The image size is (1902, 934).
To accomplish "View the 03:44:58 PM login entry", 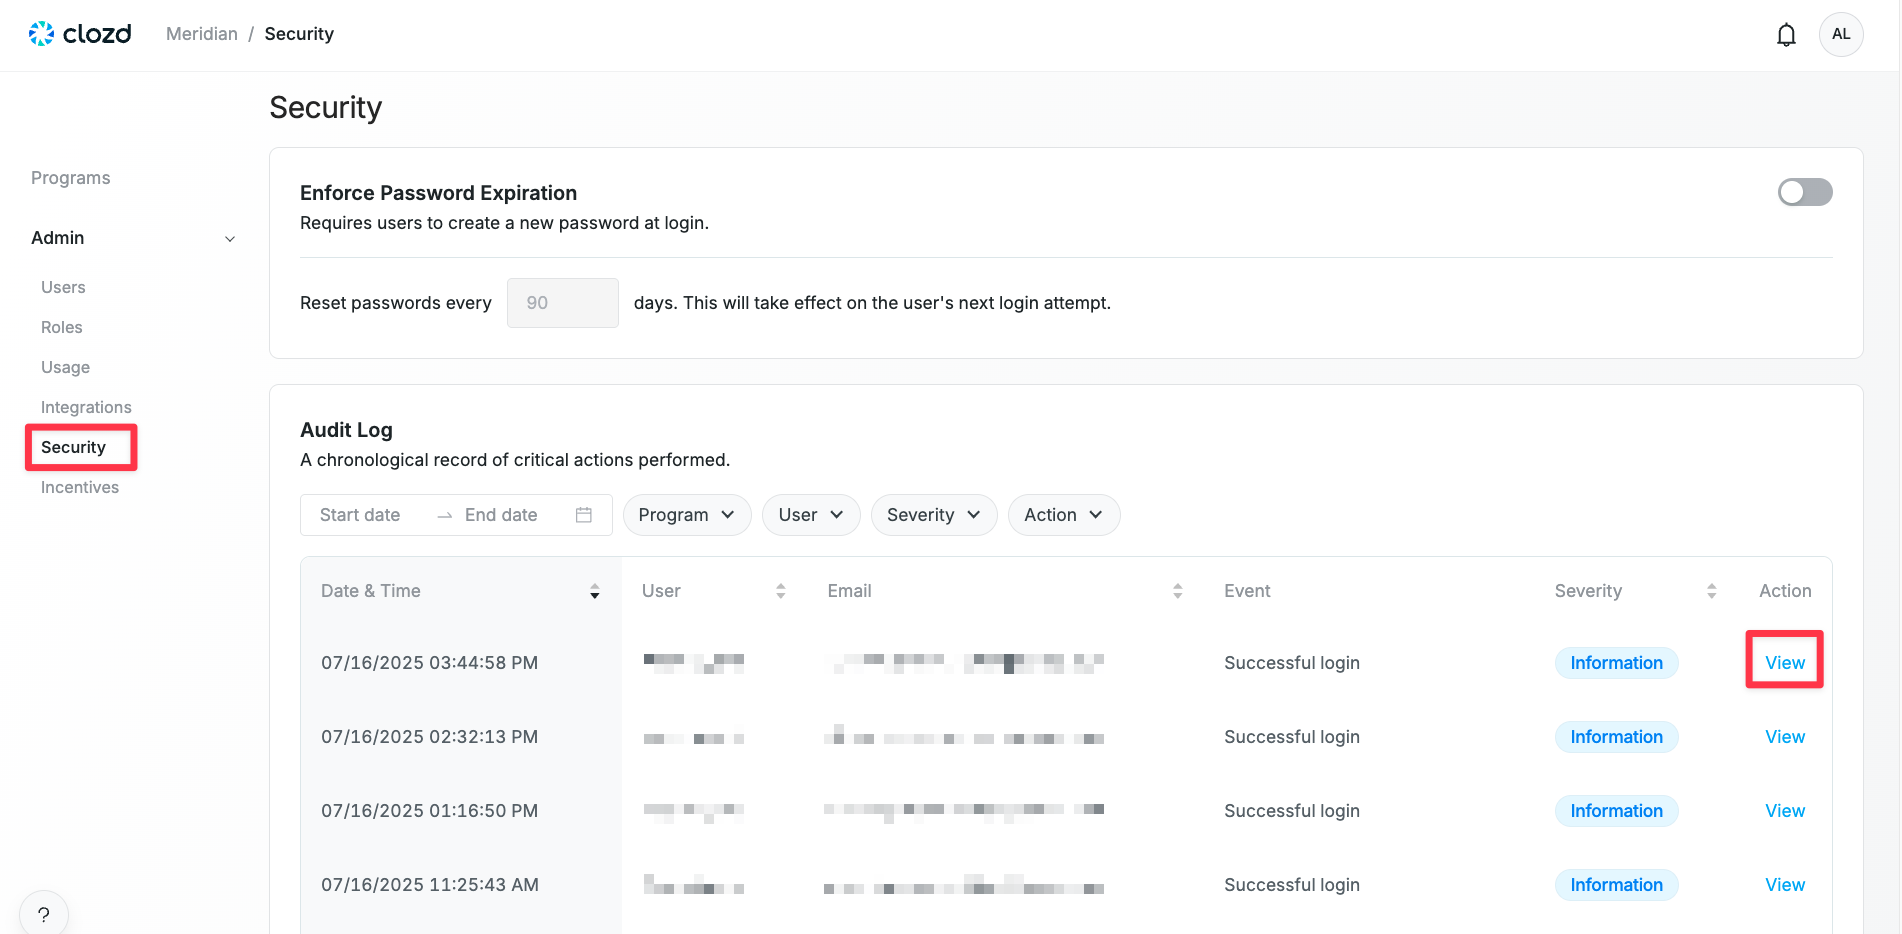I will pyautogui.click(x=1785, y=663).
